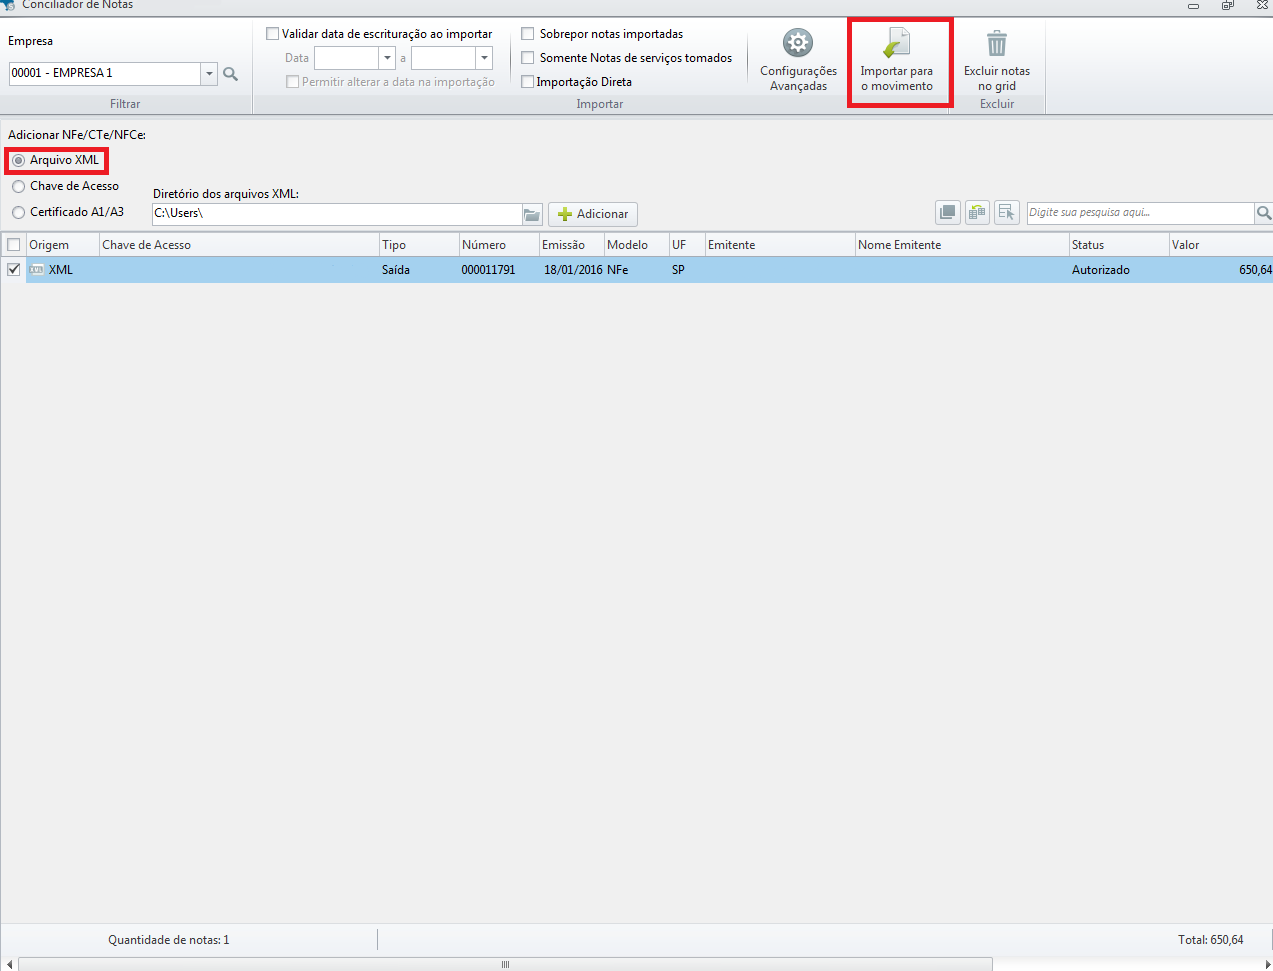Select the Certificado A1/A3 option

[x=17, y=212]
